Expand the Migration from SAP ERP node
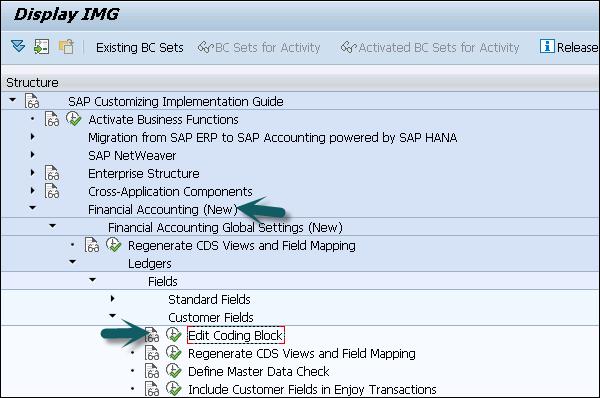The image size is (600, 398). pos(33,136)
